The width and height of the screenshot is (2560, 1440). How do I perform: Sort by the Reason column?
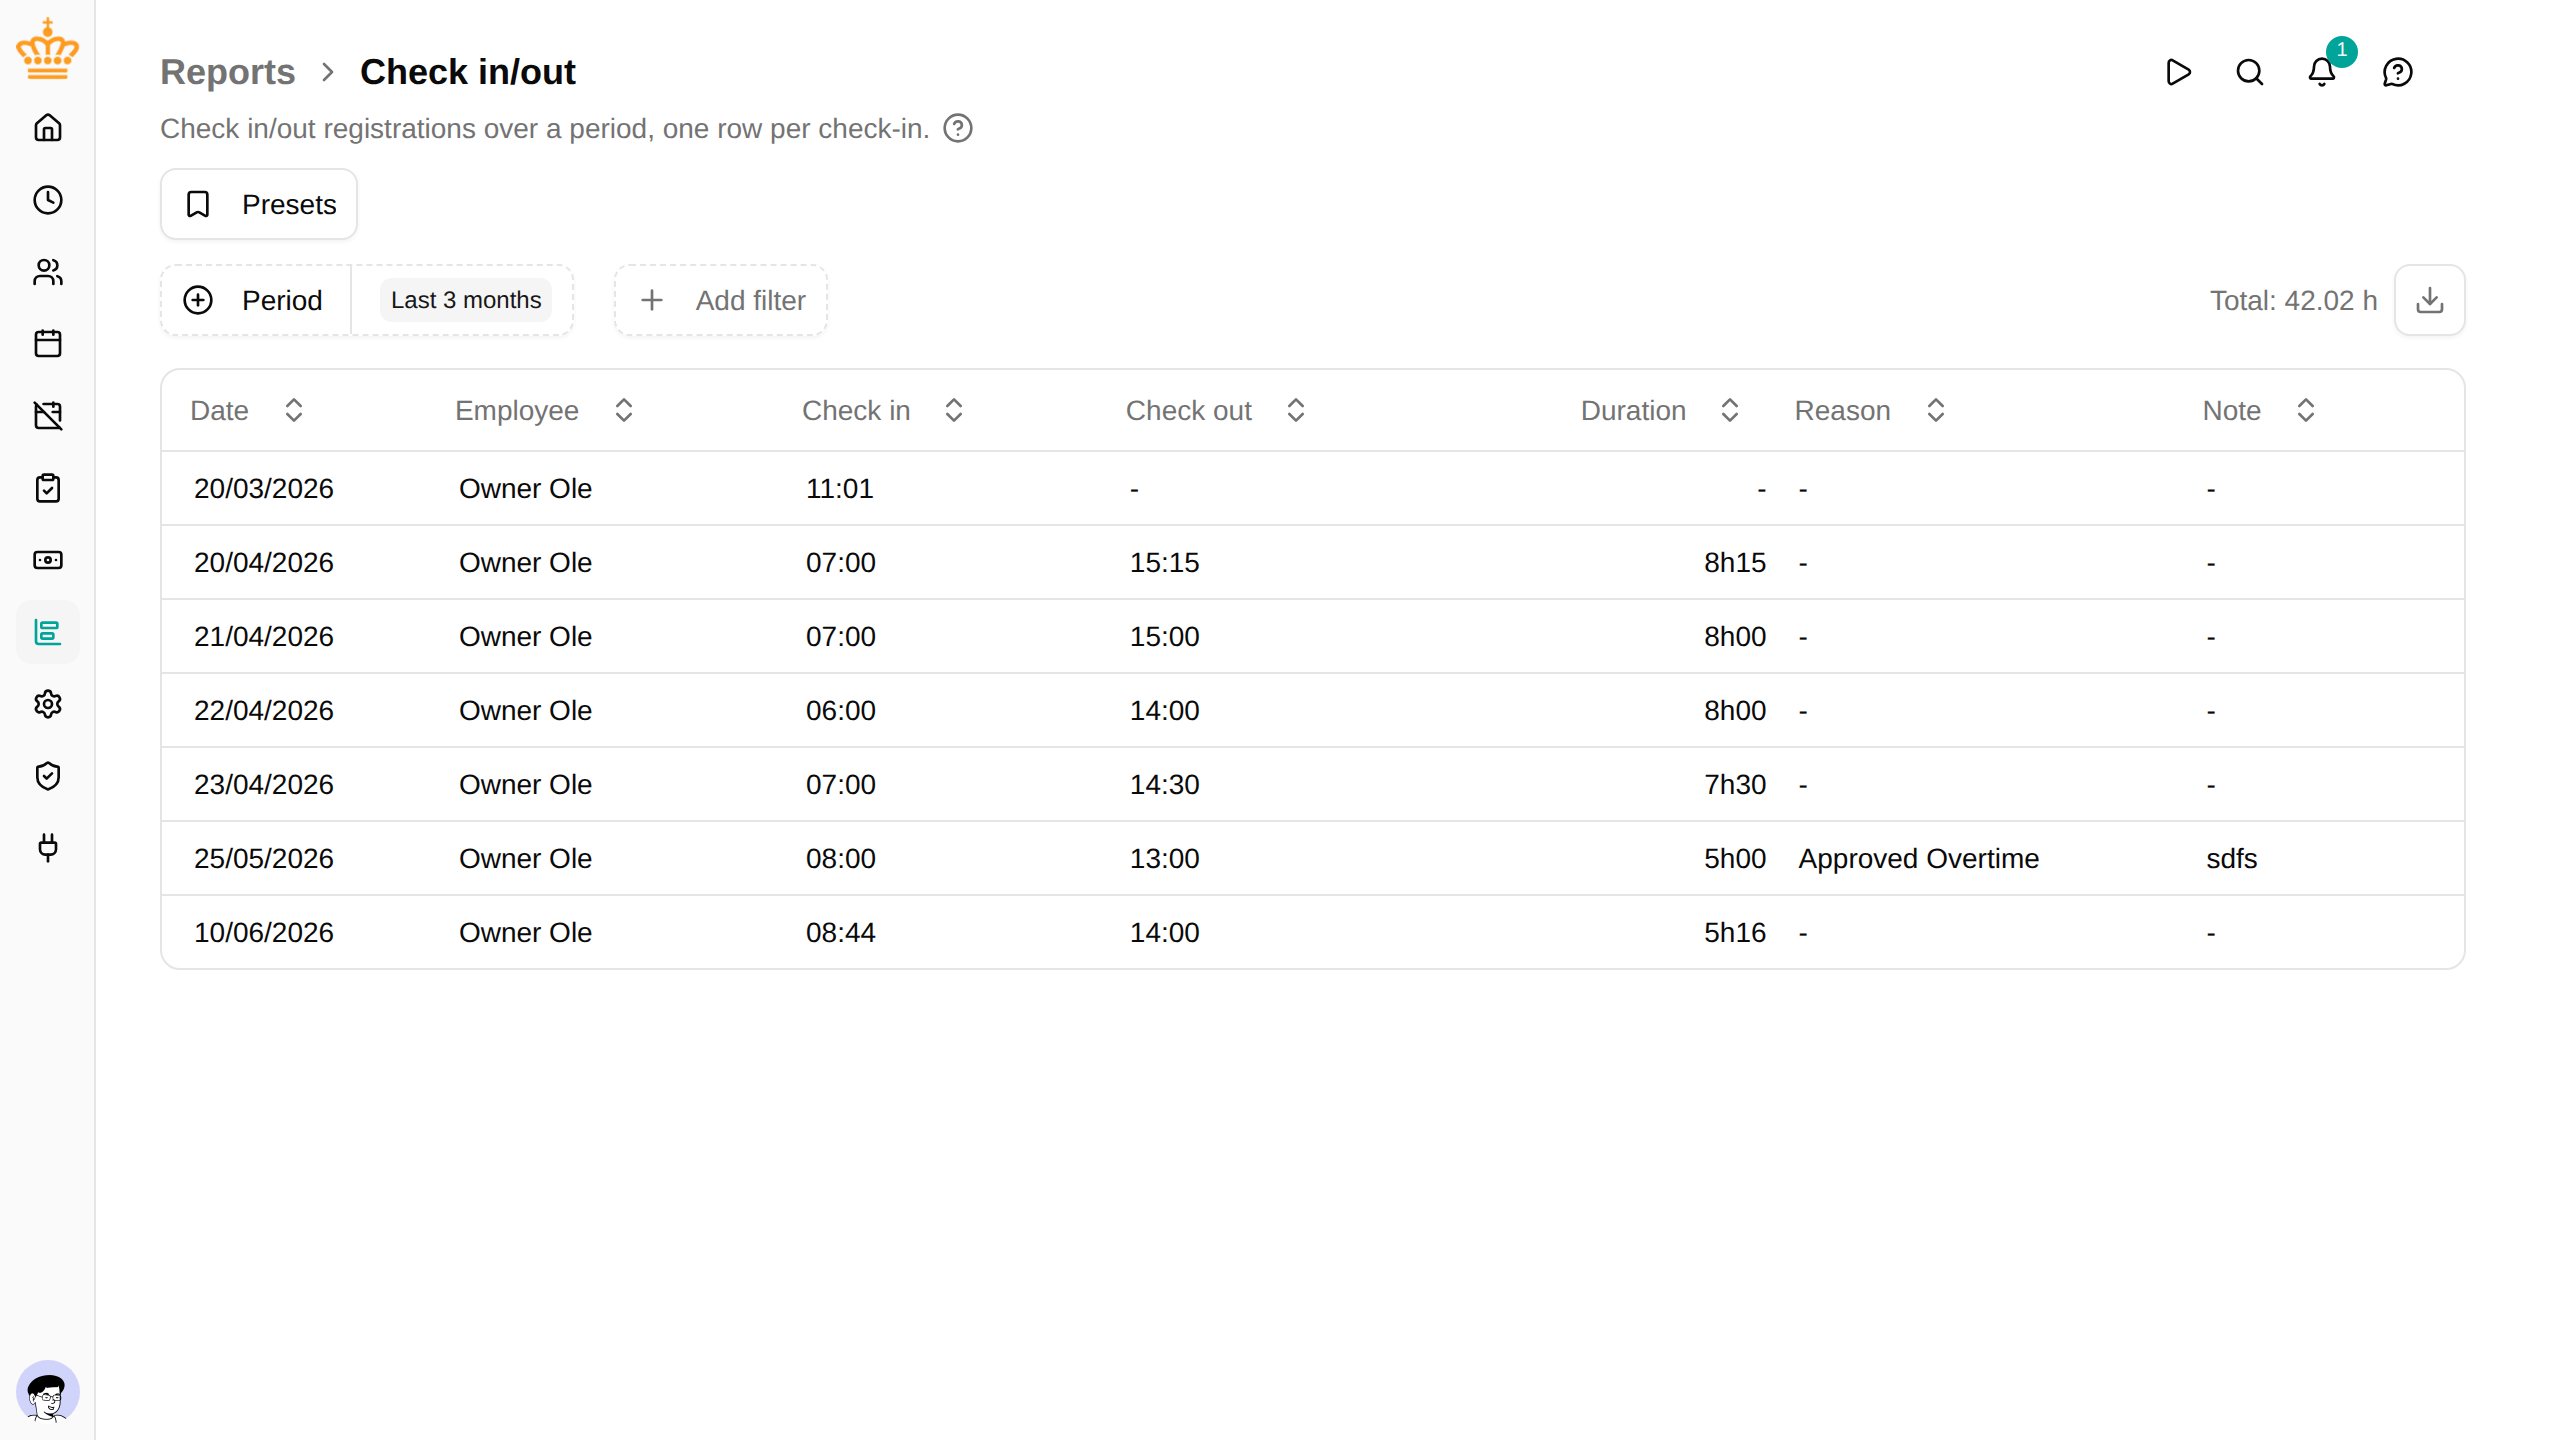1870,410
